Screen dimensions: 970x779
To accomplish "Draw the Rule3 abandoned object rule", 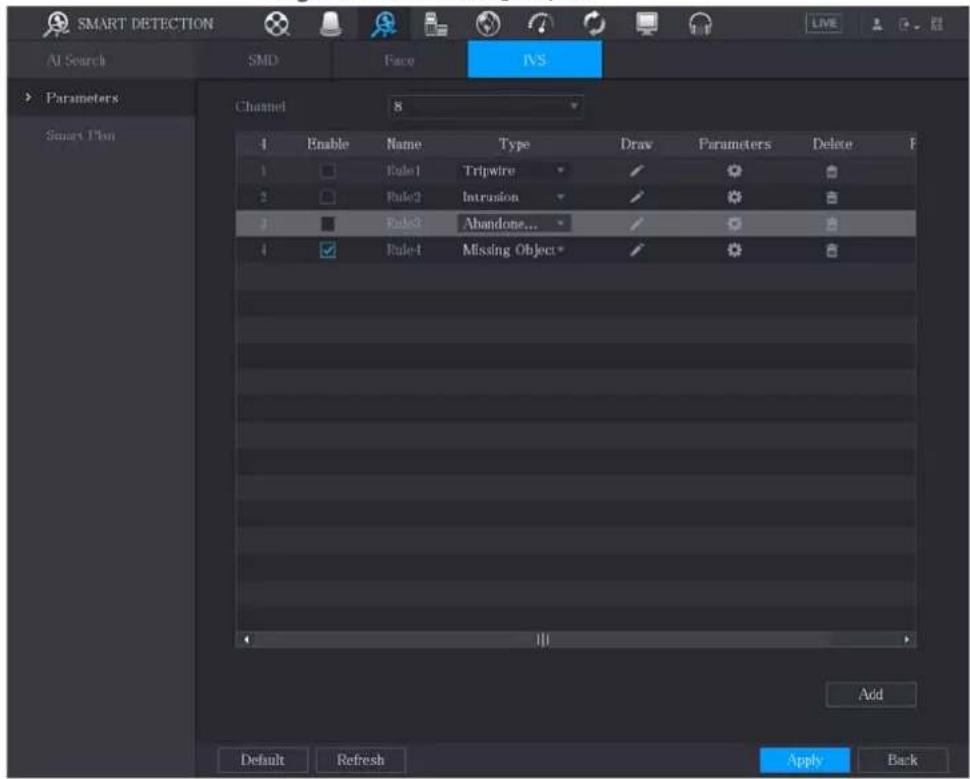I will tap(636, 223).
